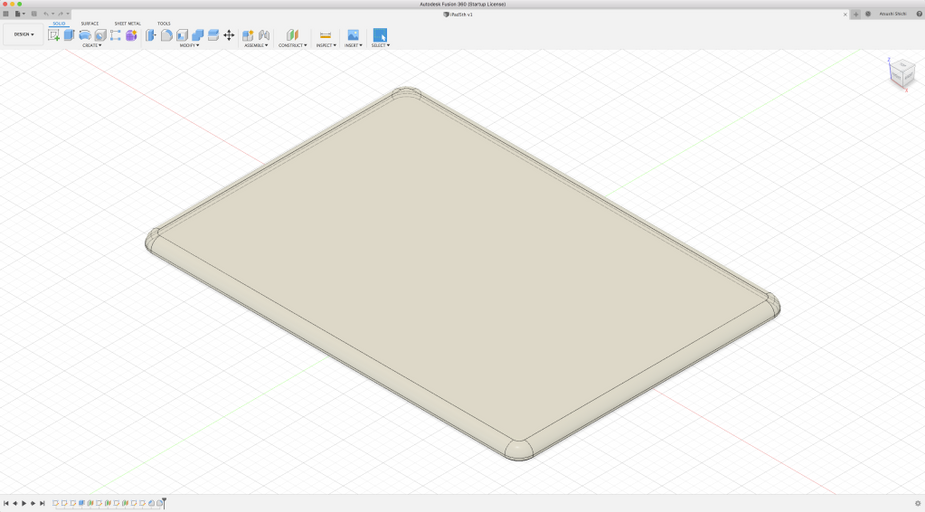Expand the CREATE dropdown menu
Viewport: 925px width, 512px height.
(x=92, y=46)
